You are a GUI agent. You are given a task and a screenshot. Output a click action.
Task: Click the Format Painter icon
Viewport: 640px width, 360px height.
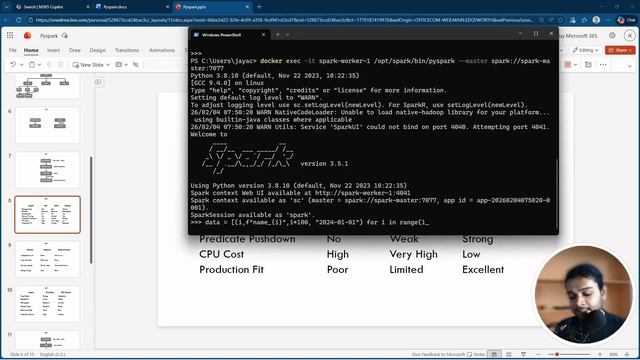49,64
